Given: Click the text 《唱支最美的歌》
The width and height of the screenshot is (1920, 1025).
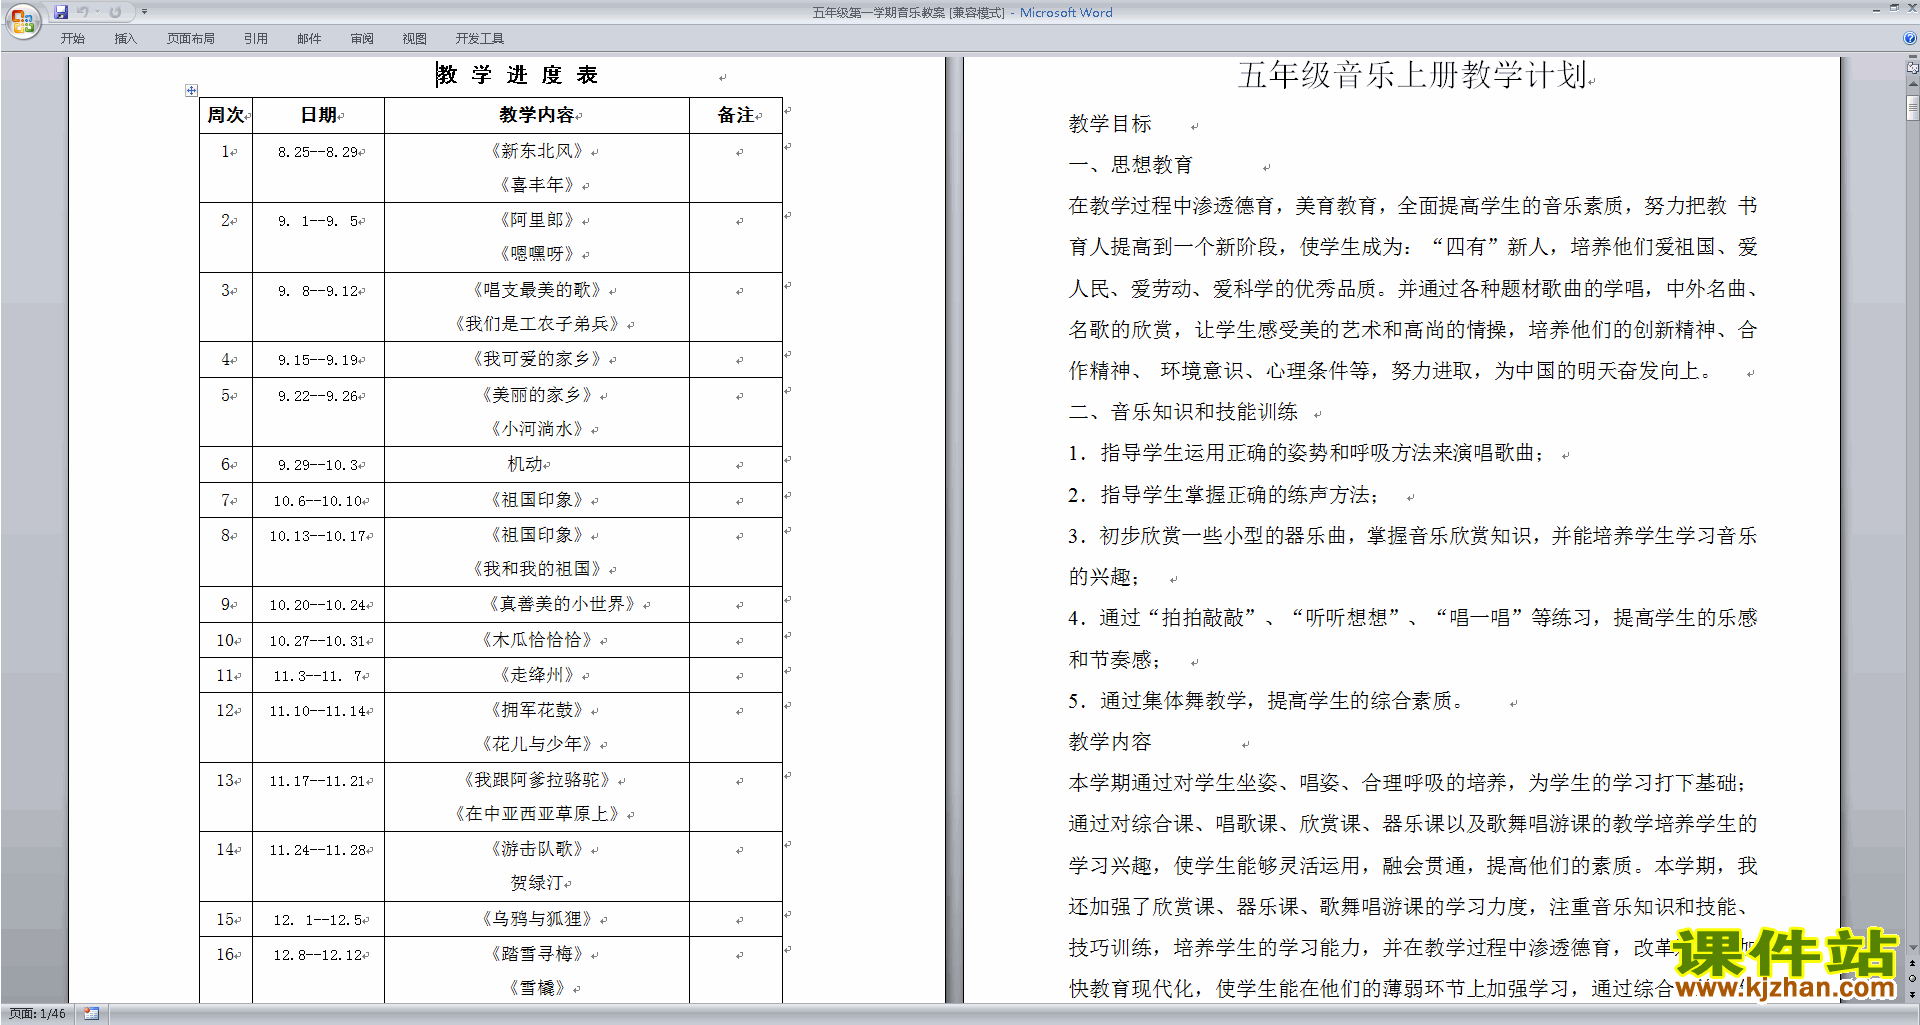Looking at the screenshot, I should (x=537, y=290).
